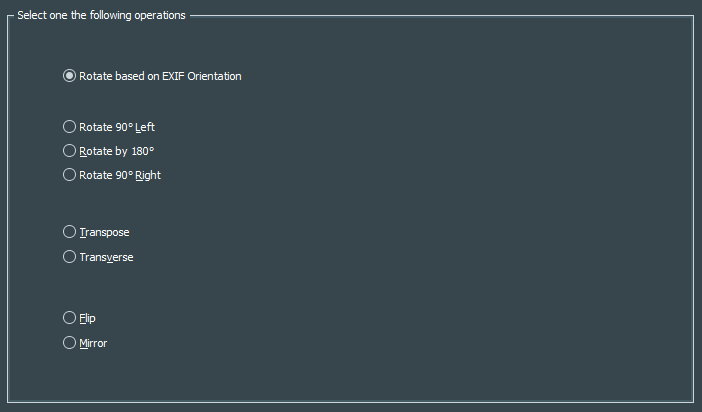Click the 'Mirror' label text

pos(93,343)
